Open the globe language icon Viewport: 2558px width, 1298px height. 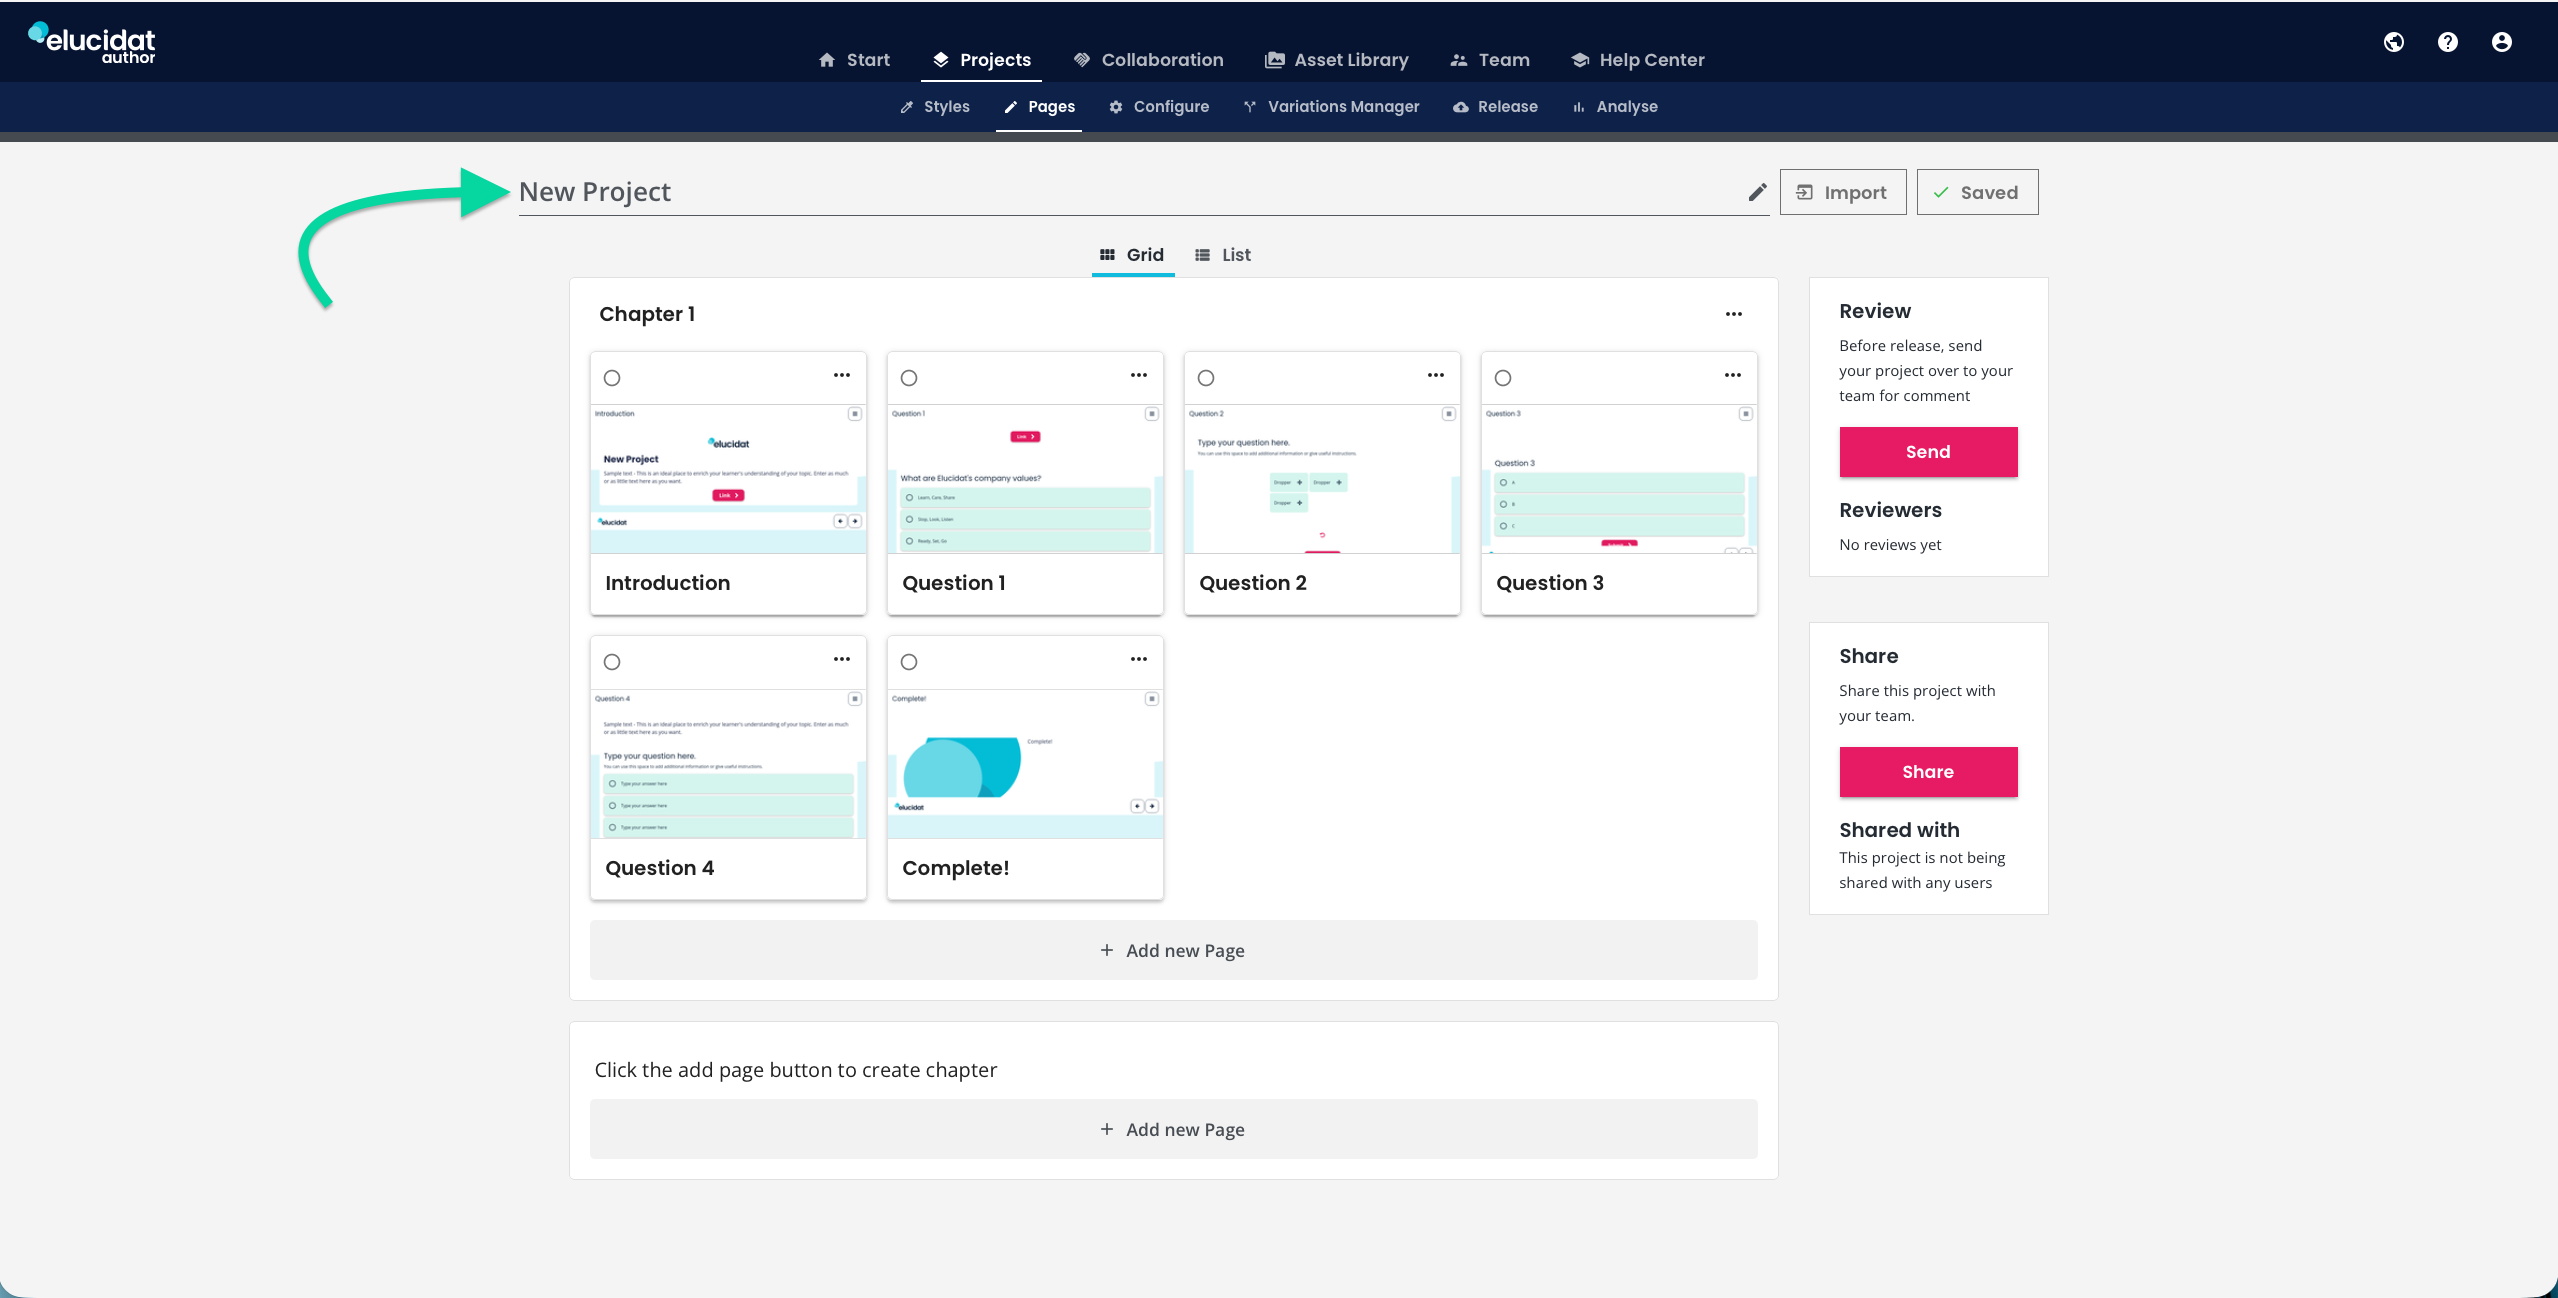point(2394,42)
